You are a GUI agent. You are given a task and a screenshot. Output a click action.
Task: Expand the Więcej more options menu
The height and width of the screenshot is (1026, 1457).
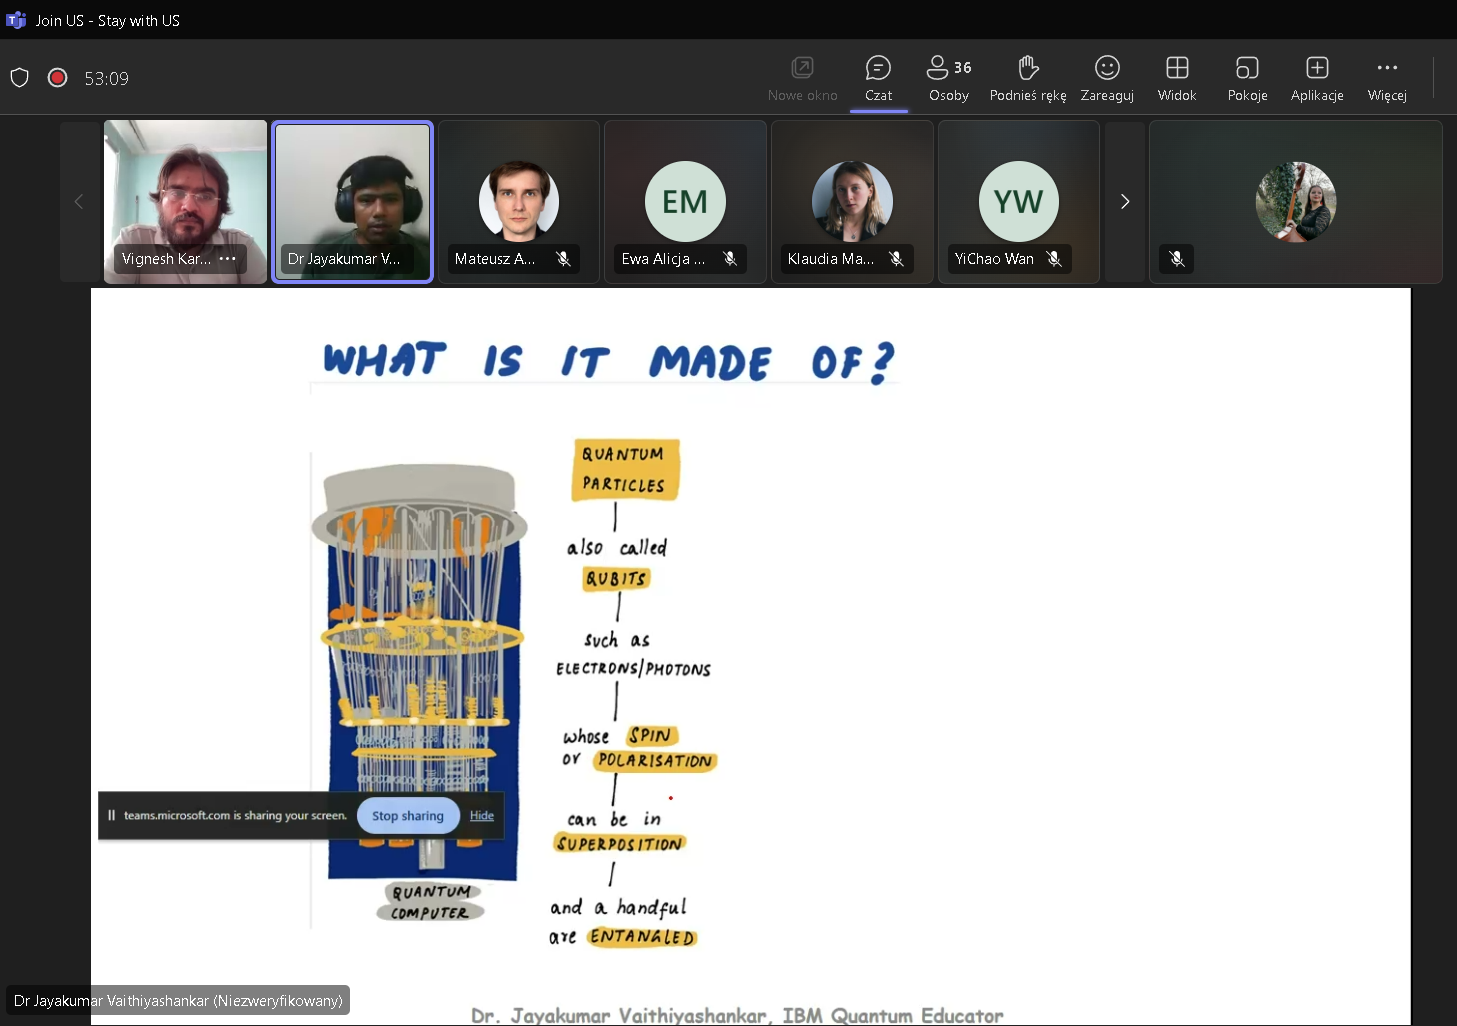(x=1387, y=79)
